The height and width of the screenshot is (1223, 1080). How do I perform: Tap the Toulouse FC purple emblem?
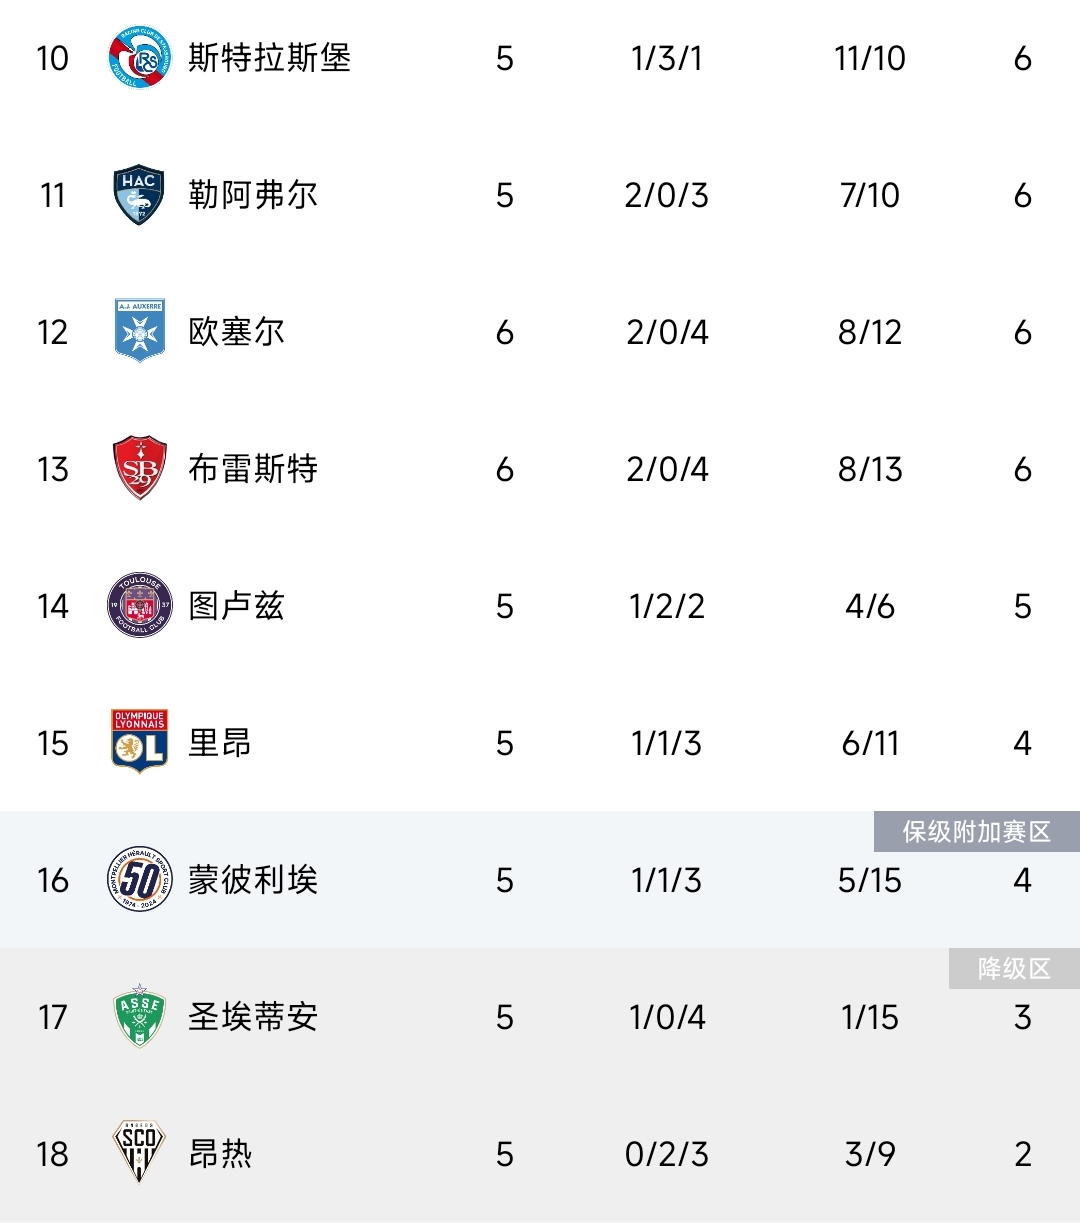click(x=139, y=605)
